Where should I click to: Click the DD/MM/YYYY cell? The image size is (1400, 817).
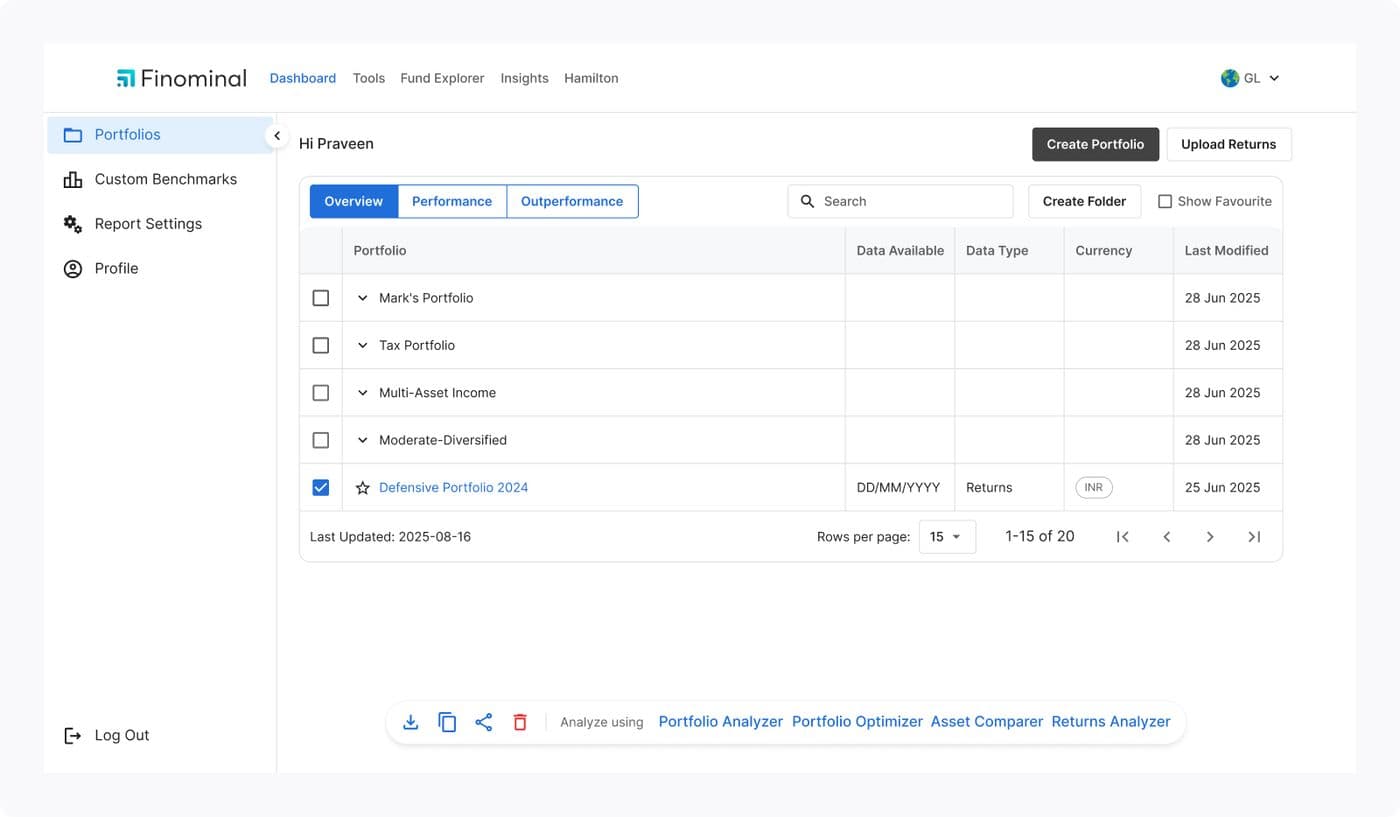pyautogui.click(x=899, y=488)
